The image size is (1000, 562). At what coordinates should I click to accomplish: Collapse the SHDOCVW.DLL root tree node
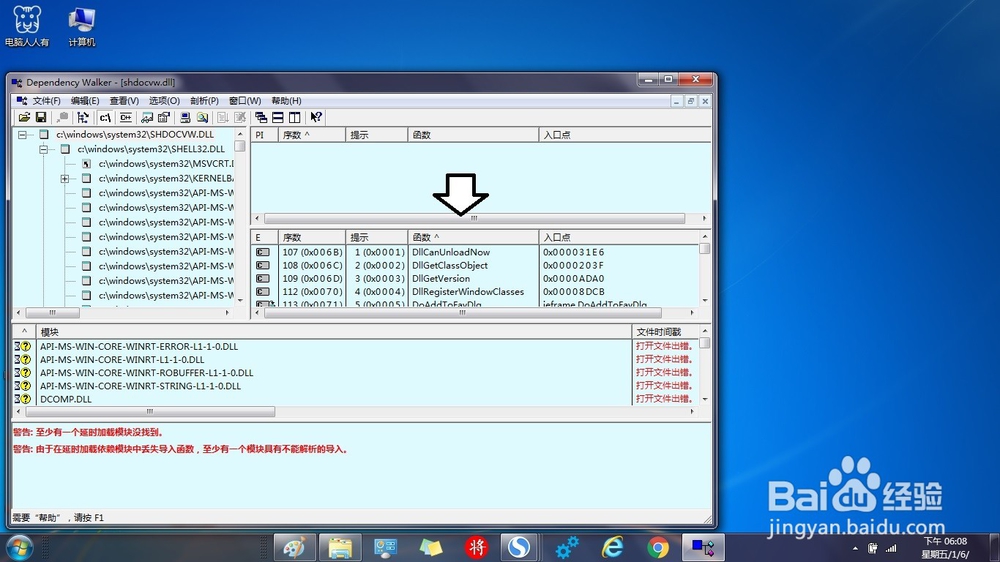pos(22,135)
